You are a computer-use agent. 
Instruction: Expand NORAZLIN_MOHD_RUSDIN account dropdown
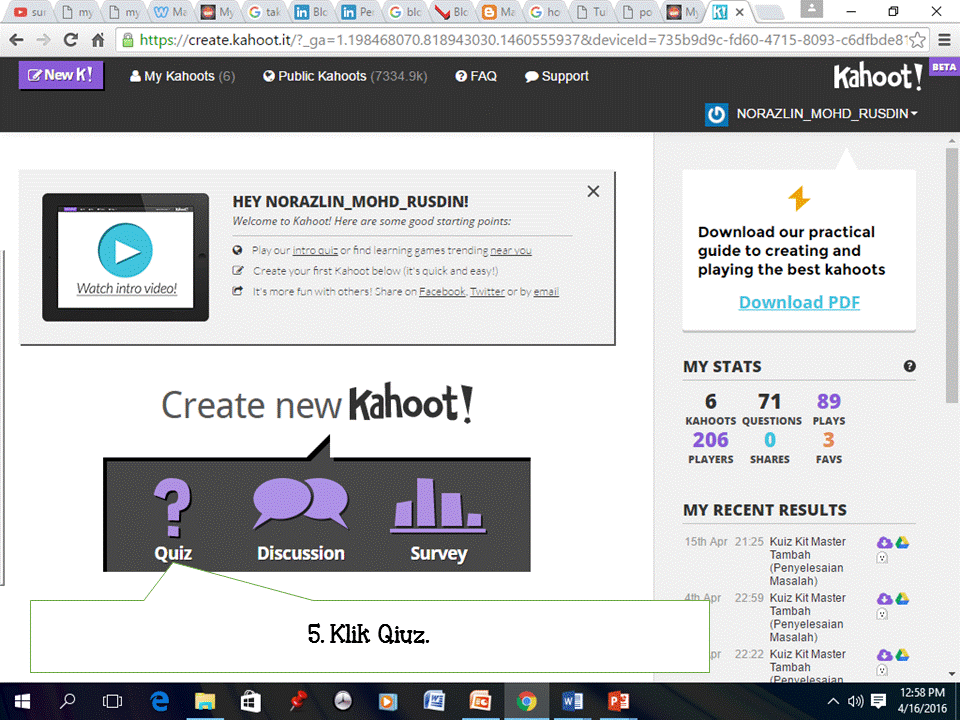827,114
